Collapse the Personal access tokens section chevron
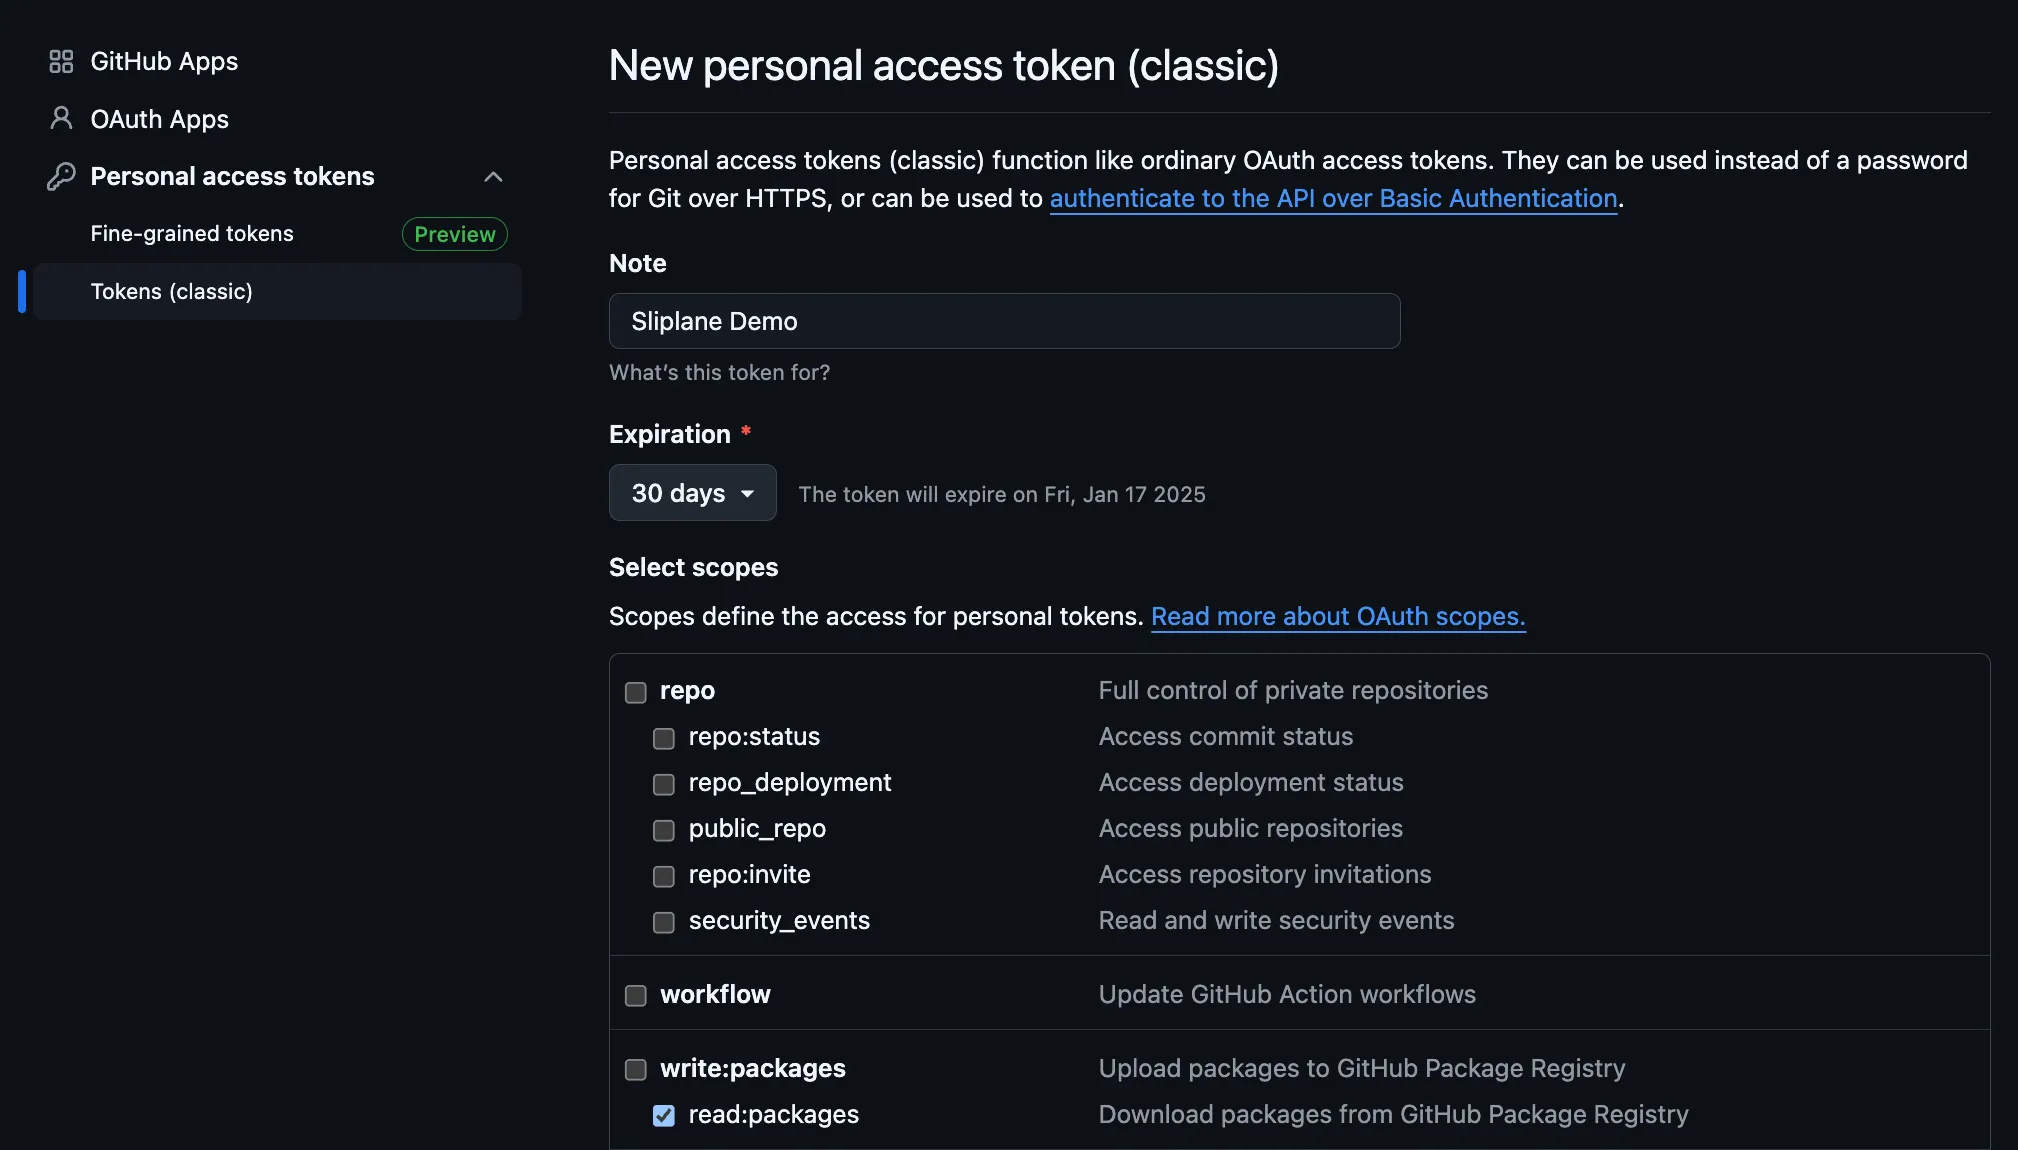The height and width of the screenshot is (1150, 2018). pyautogui.click(x=493, y=177)
